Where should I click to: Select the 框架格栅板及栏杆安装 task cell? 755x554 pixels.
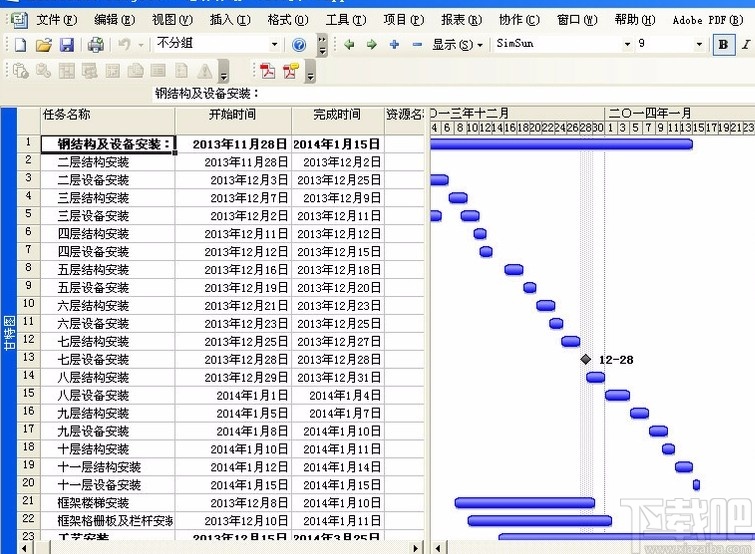point(107,521)
